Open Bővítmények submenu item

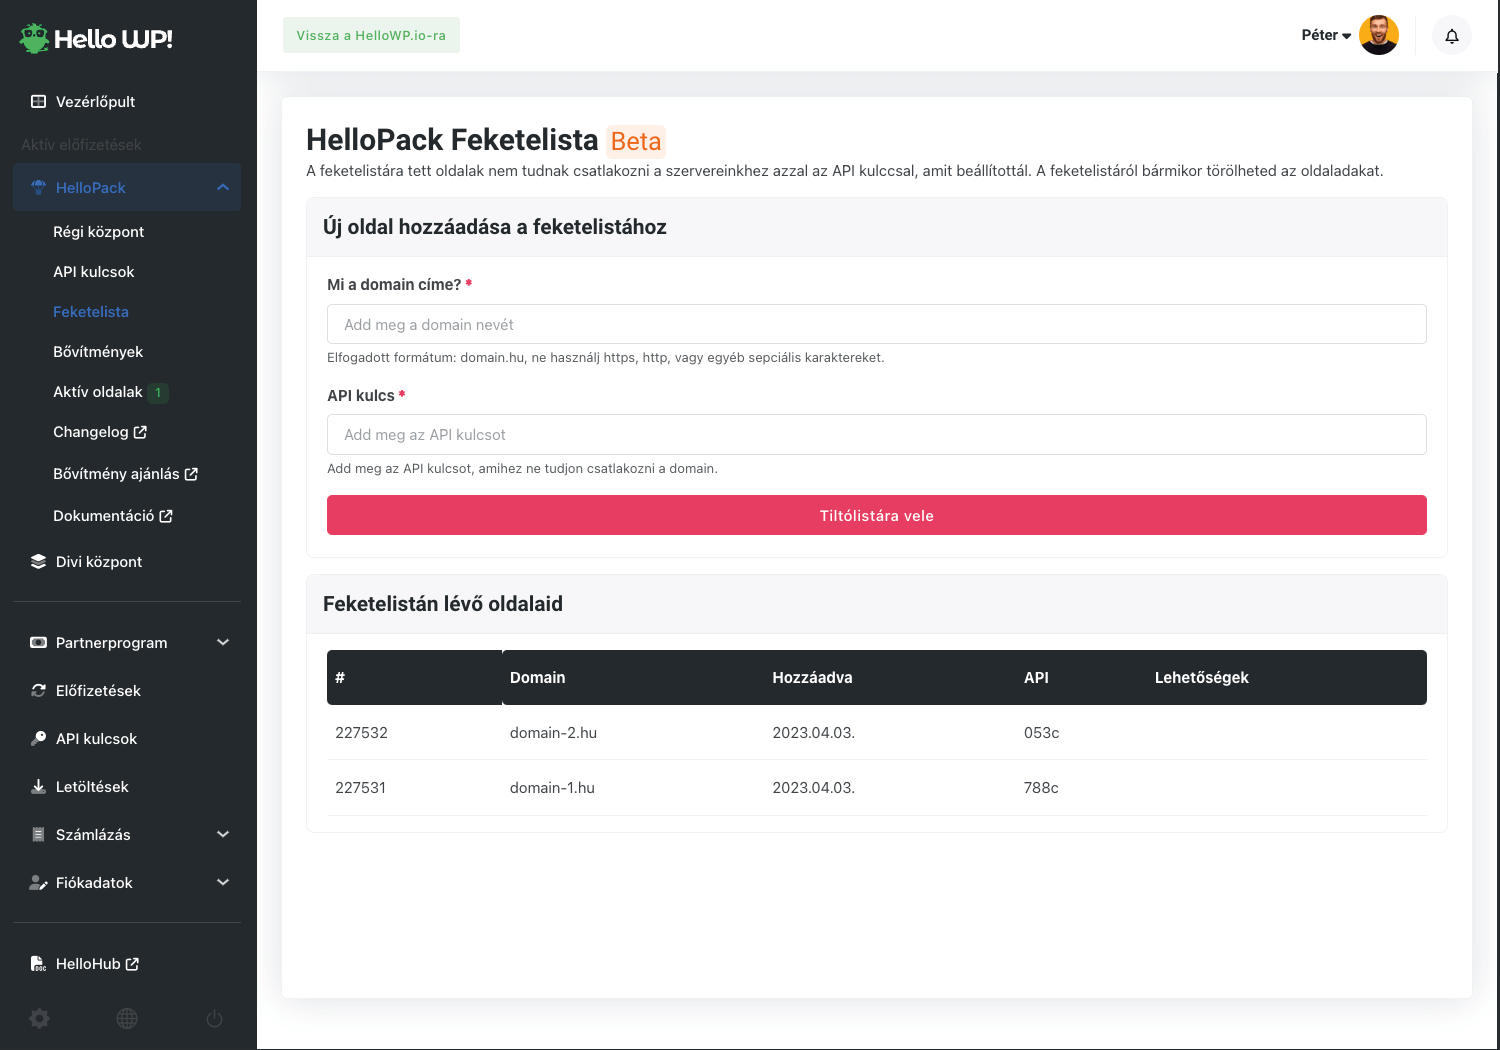[98, 351]
